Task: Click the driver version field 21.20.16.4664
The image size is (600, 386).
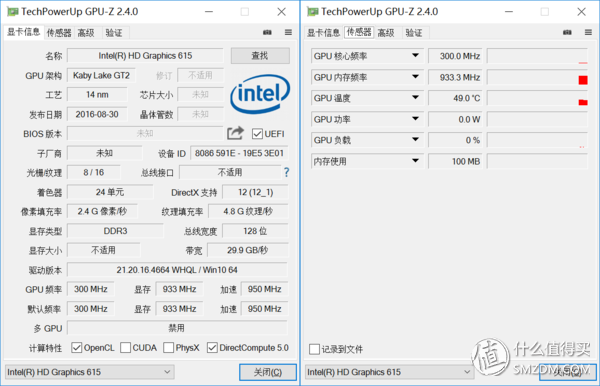Action: coord(177,270)
